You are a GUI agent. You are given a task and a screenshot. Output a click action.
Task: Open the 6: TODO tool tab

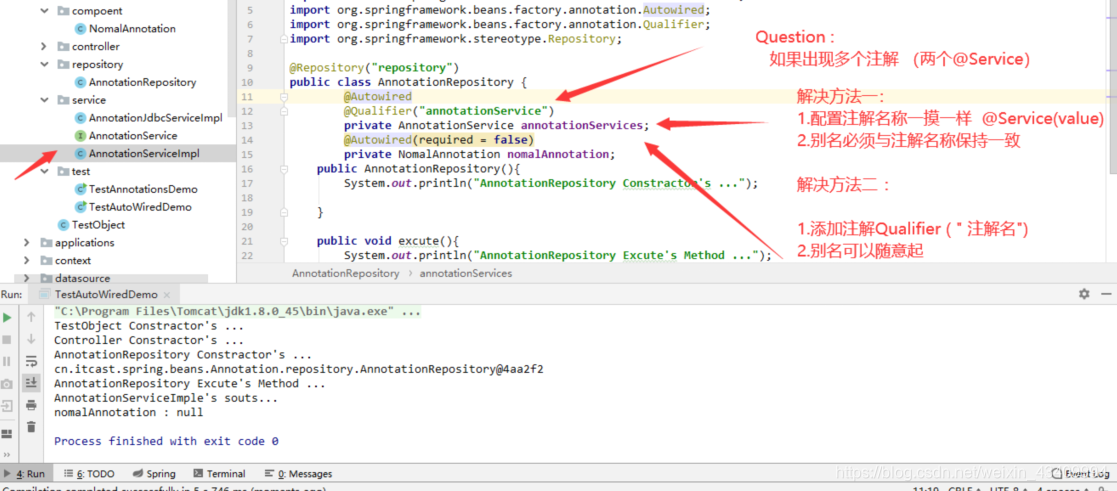pyautogui.click(x=89, y=474)
